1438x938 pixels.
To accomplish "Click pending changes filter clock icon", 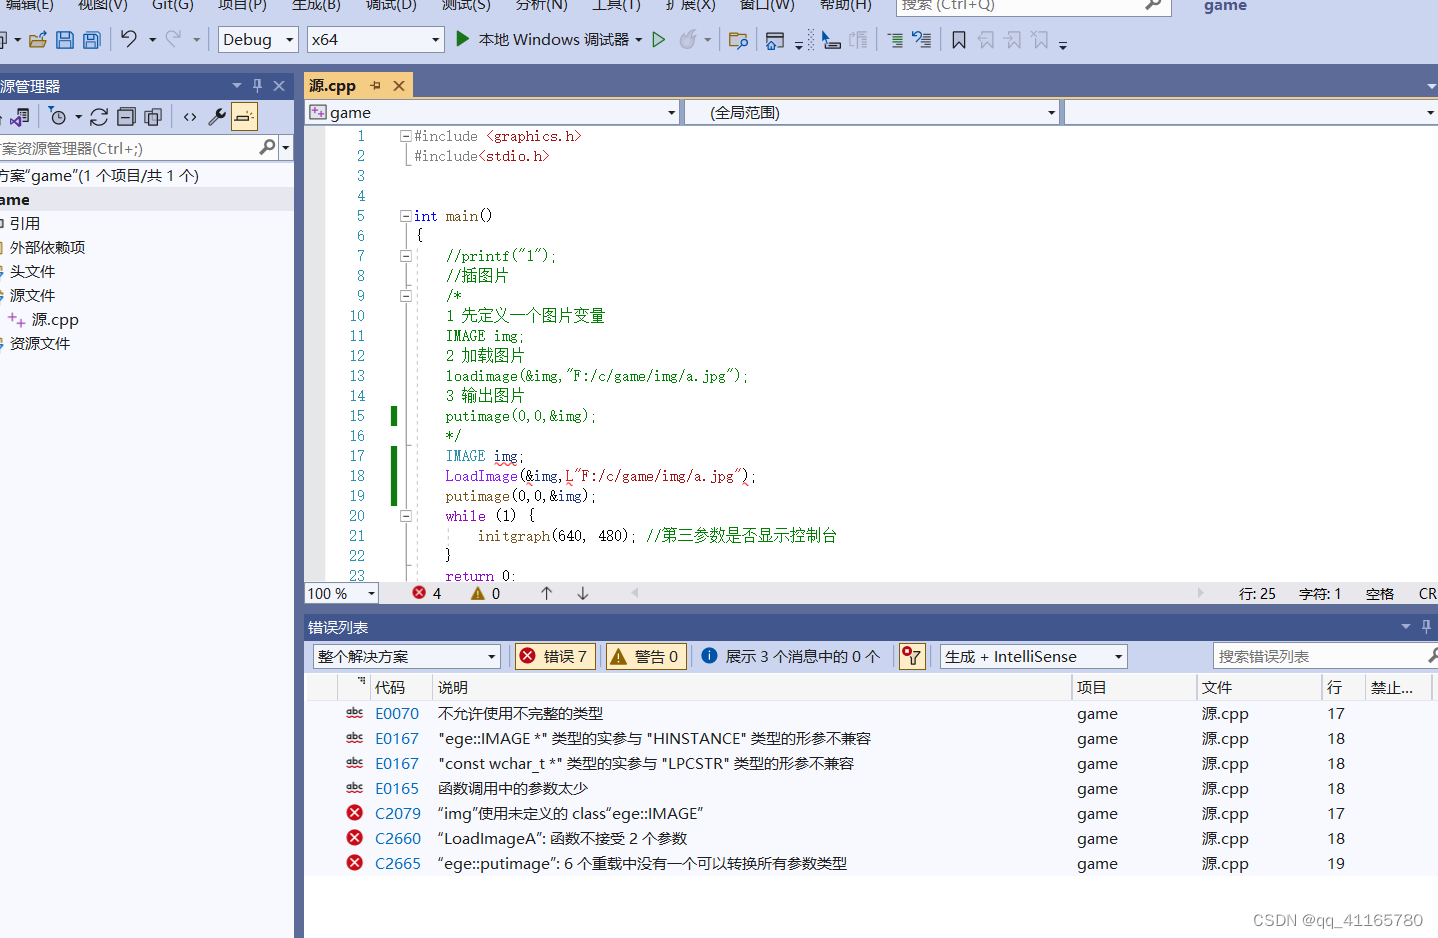I will click(58, 117).
